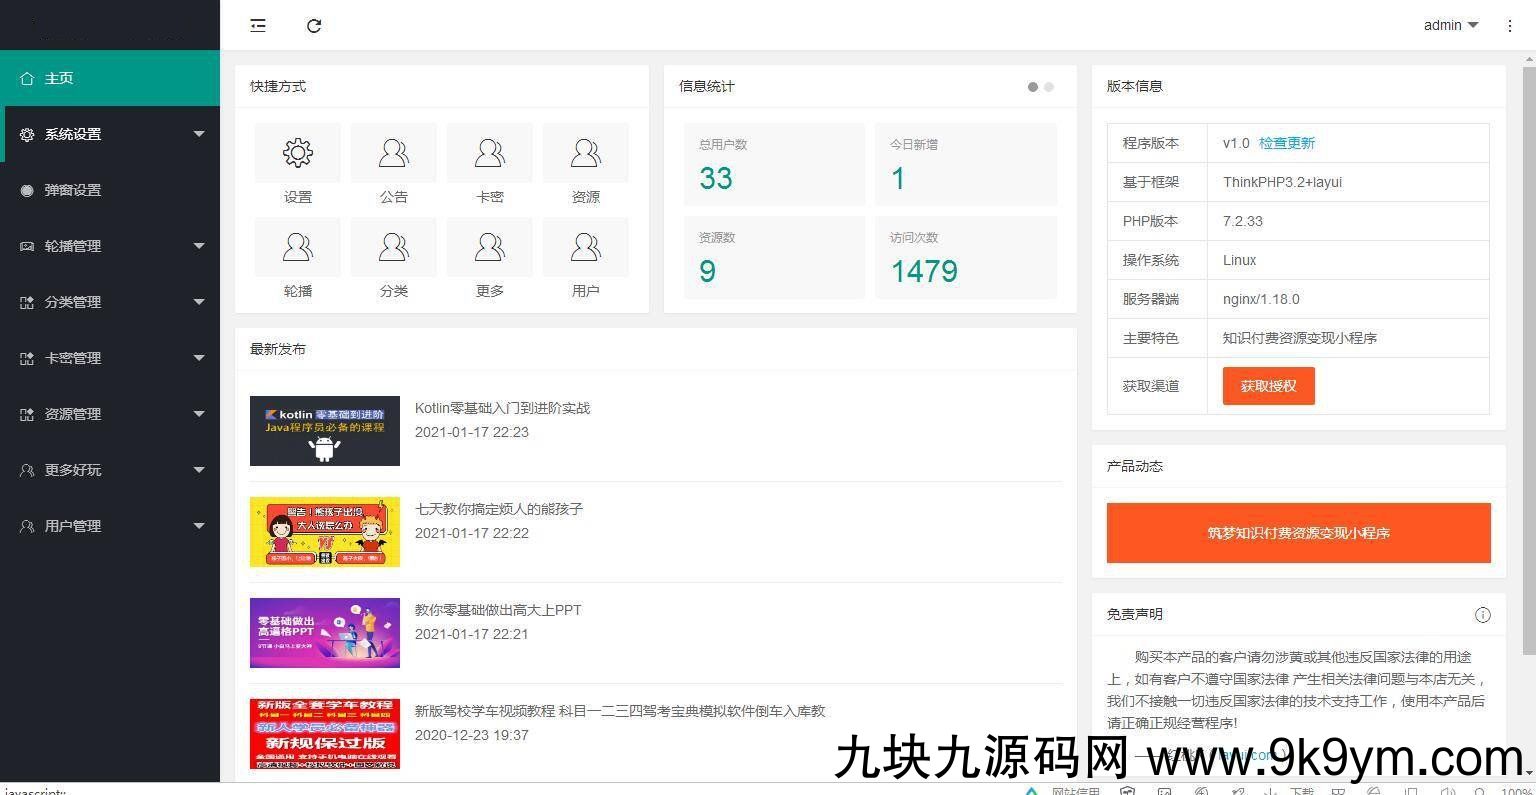Click the 获取授权 button
Screen dimensions: 1536x795
(1268, 386)
